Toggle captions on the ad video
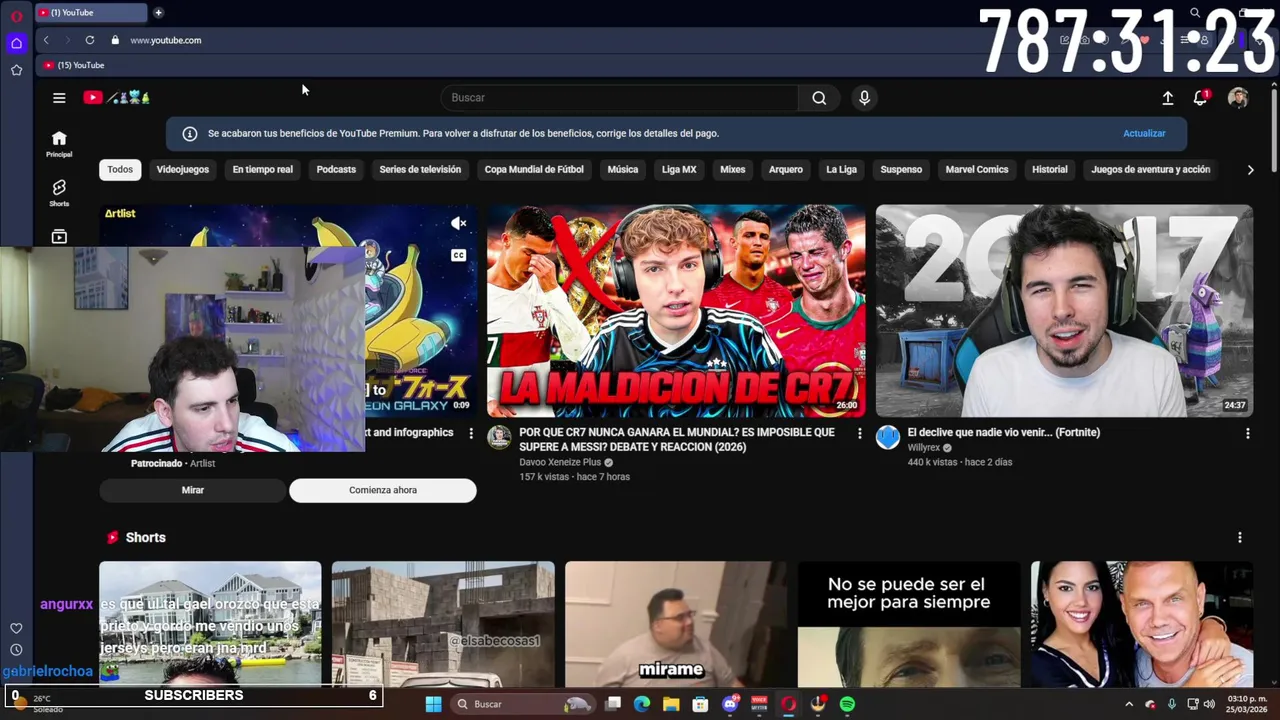The image size is (1280, 720). tap(459, 255)
